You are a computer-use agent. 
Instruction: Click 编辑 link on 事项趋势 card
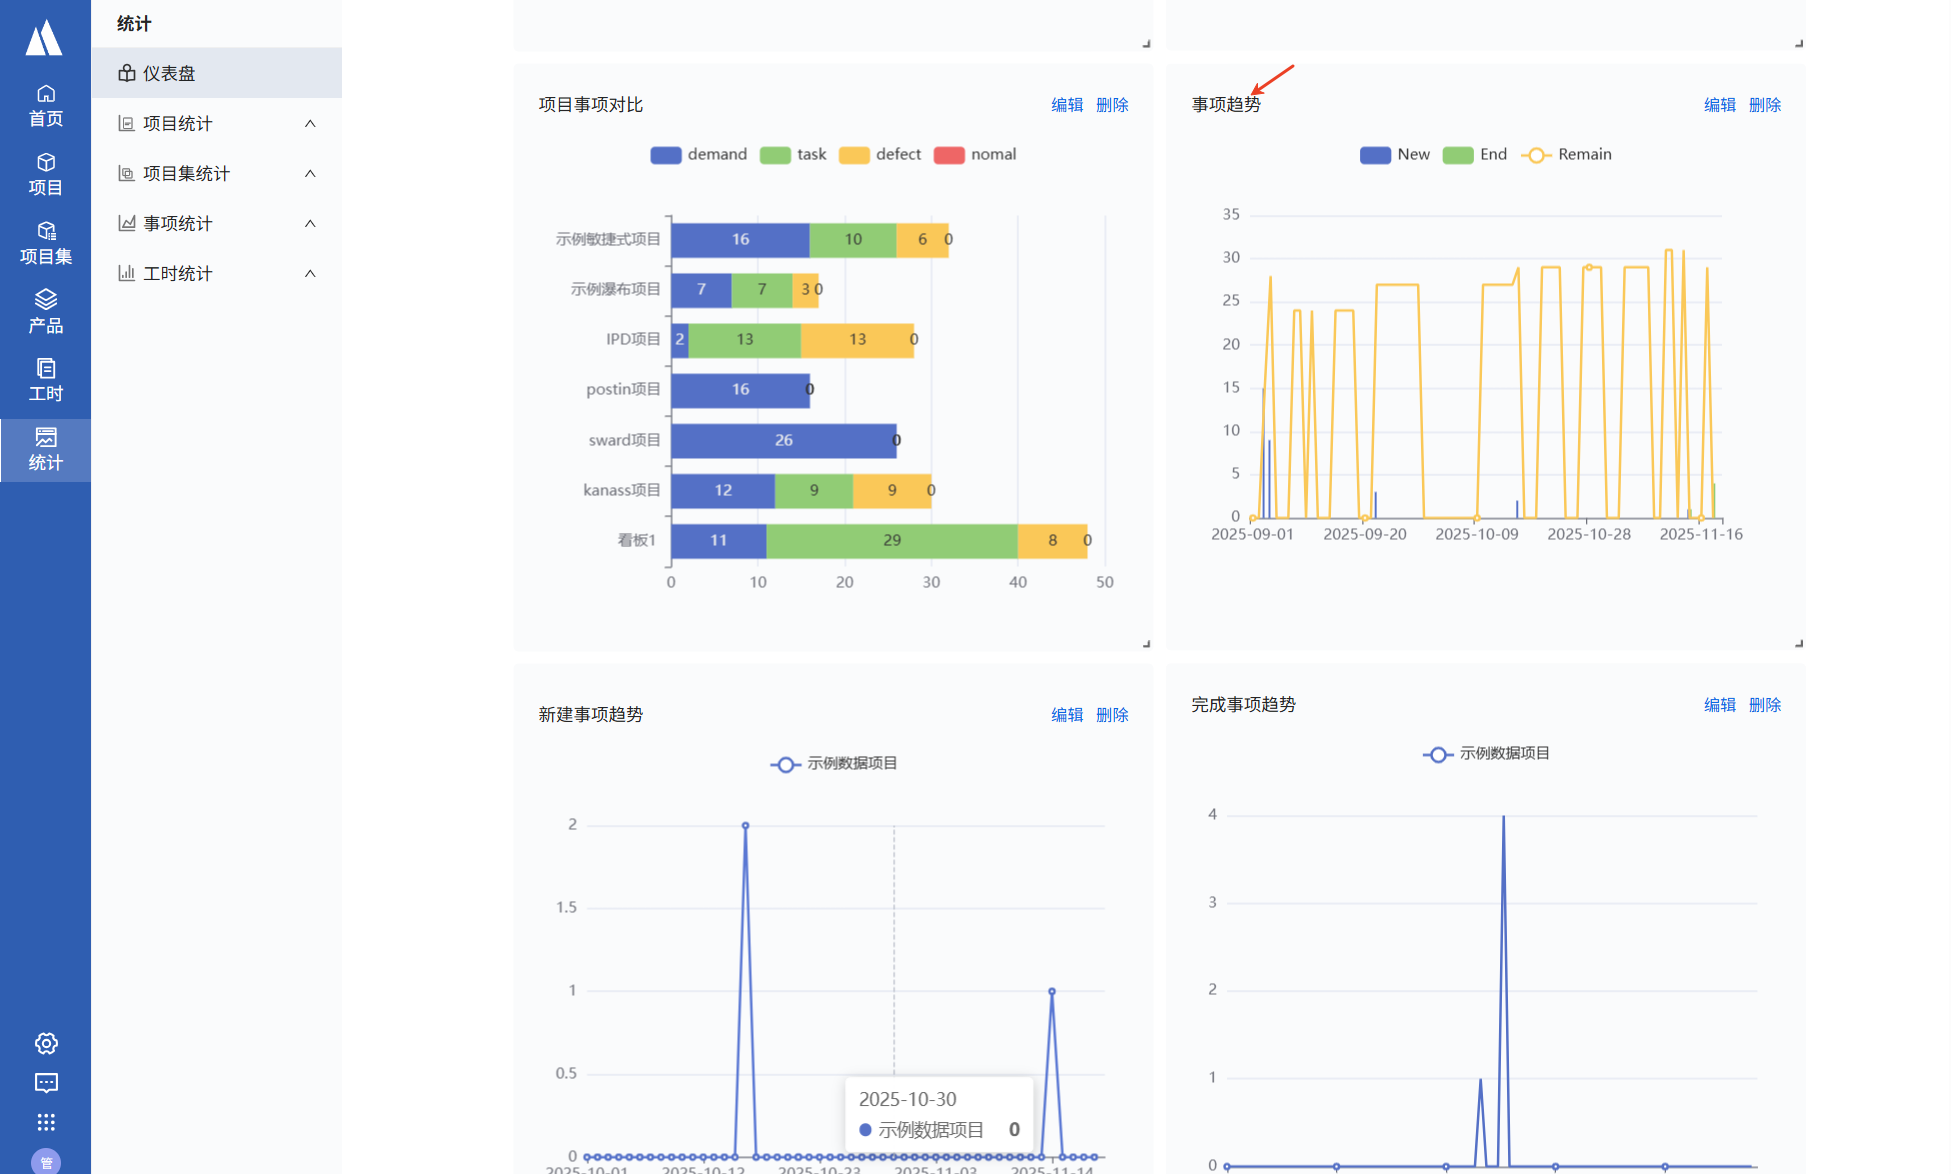tap(1719, 105)
